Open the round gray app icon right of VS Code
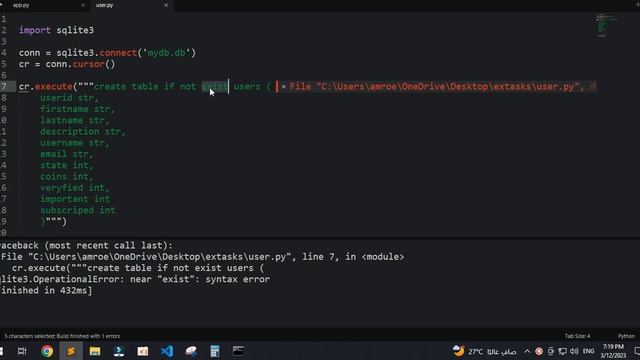This screenshot has height=360, width=640. 191,351
